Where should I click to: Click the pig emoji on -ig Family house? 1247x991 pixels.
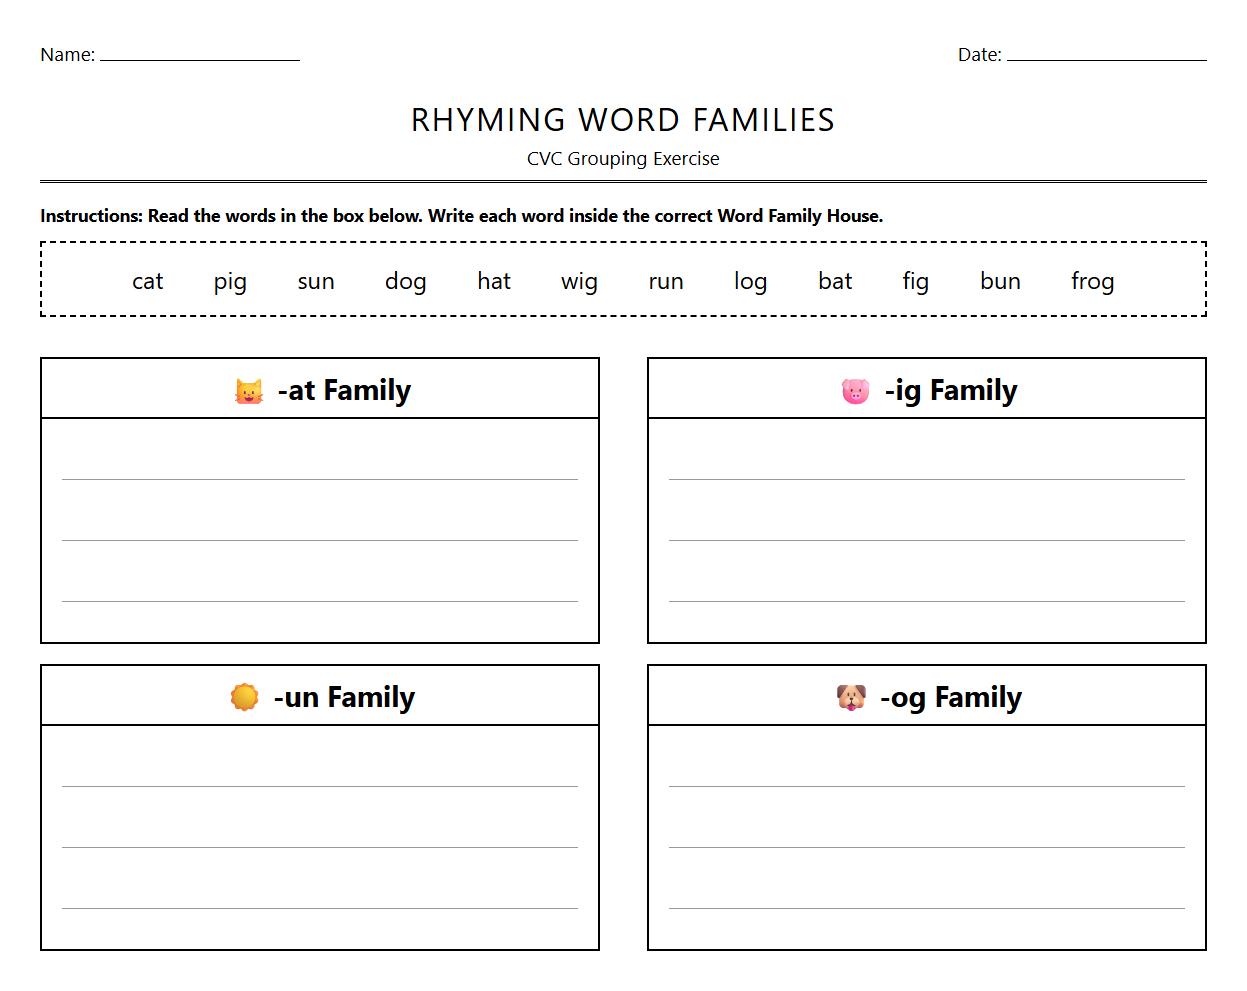coord(858,390)
